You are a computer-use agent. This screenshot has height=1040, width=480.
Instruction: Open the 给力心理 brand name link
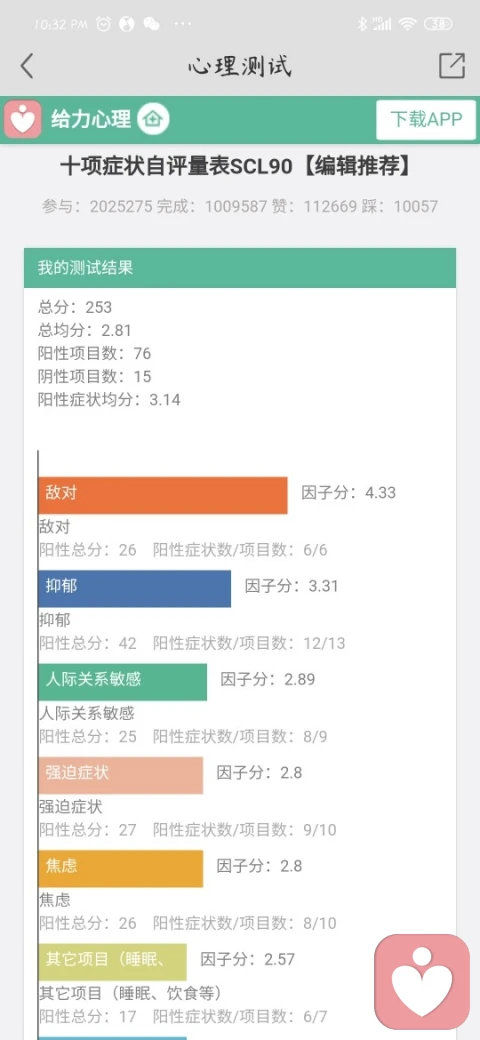coord(91,119)
